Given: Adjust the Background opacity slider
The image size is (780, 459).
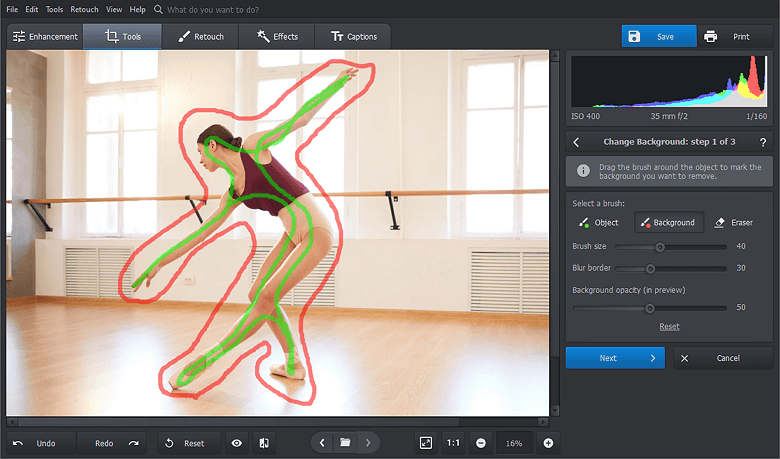Looking at the screenshot, I should 650,308.
